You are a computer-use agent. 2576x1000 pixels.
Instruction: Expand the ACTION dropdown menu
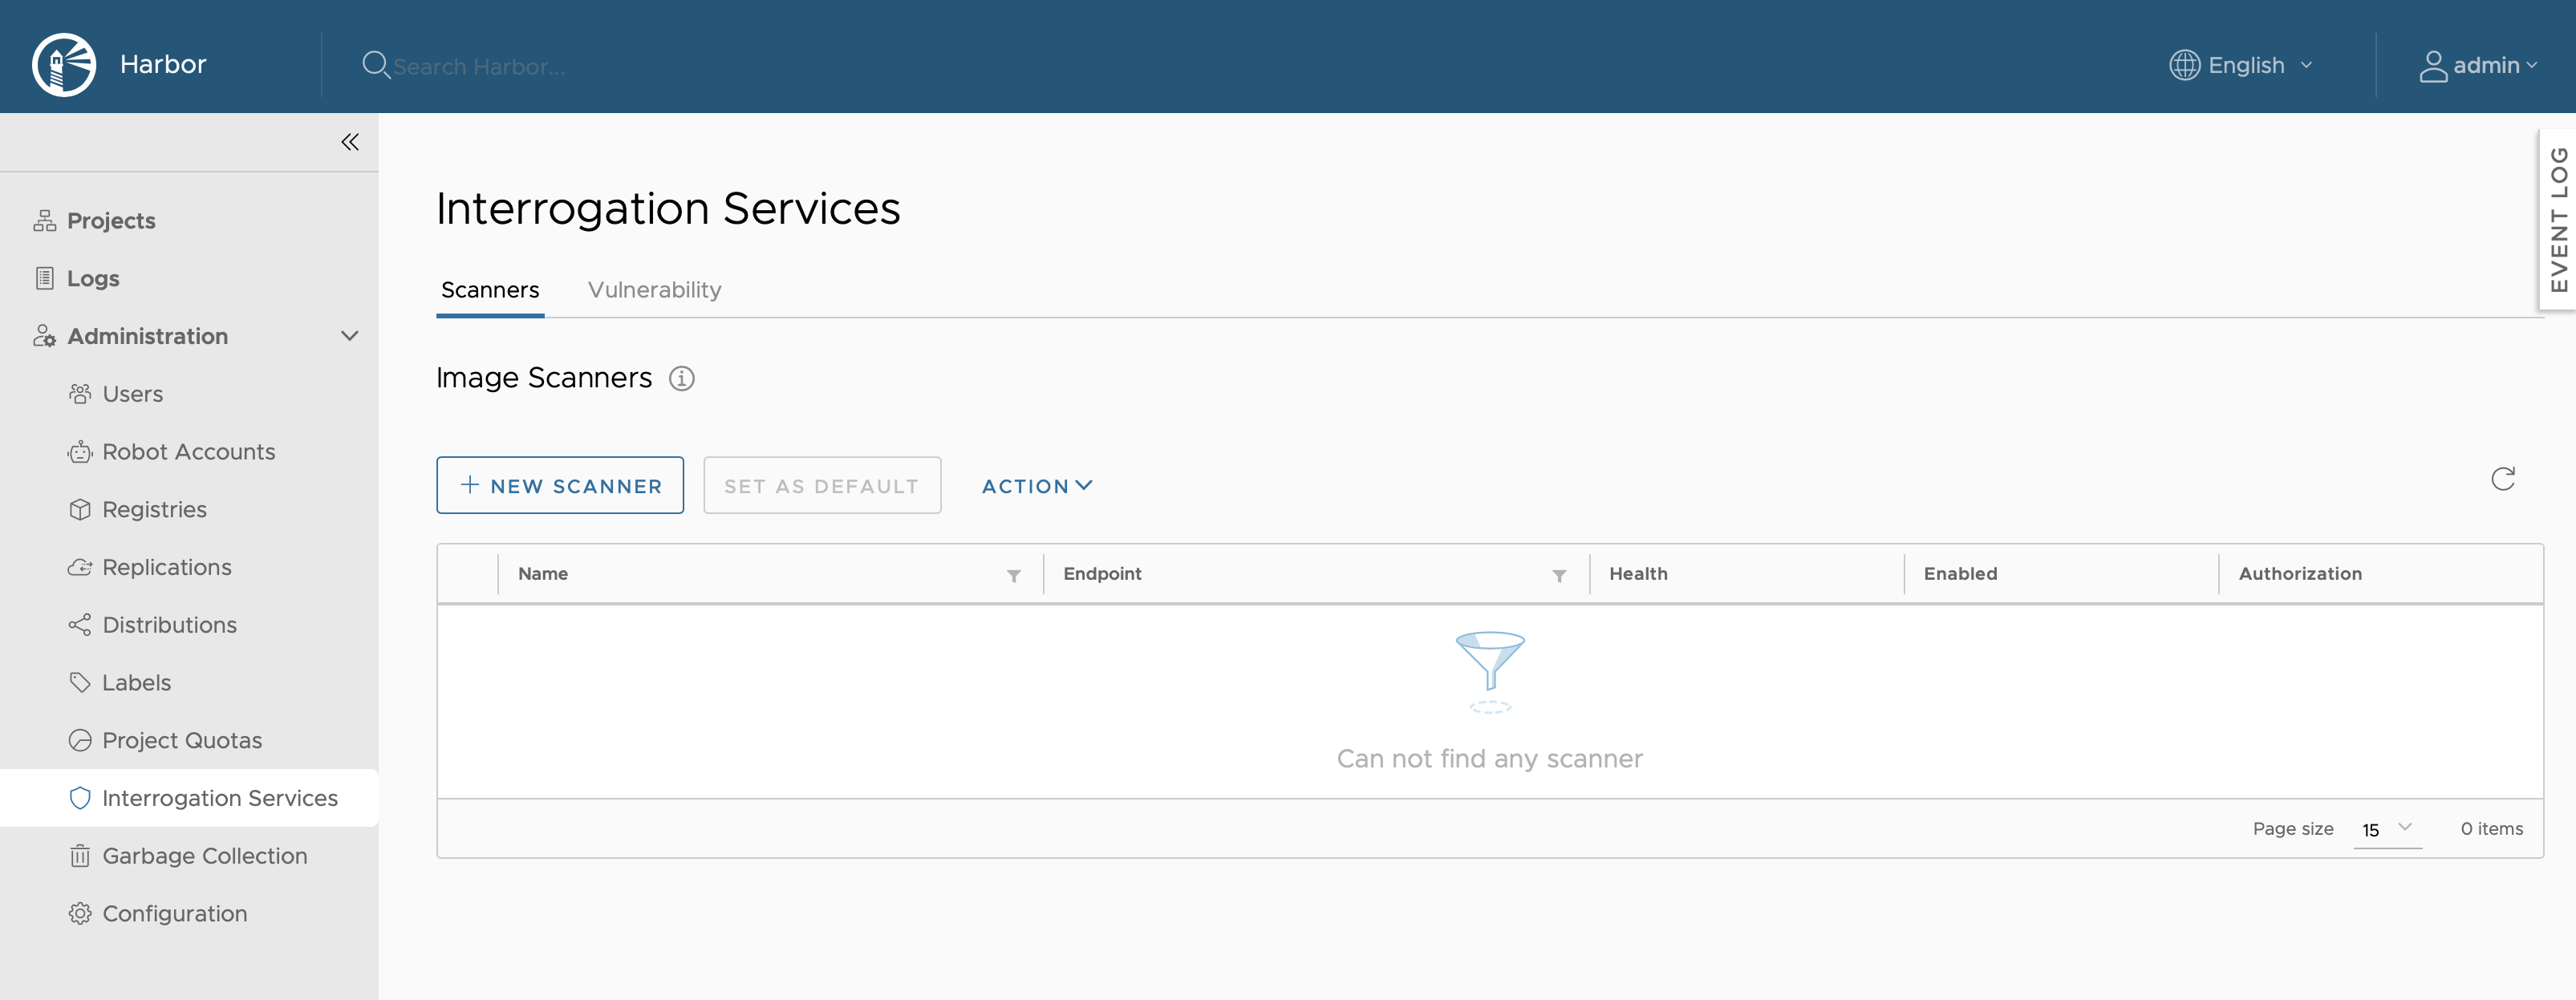click(1036, 483)
